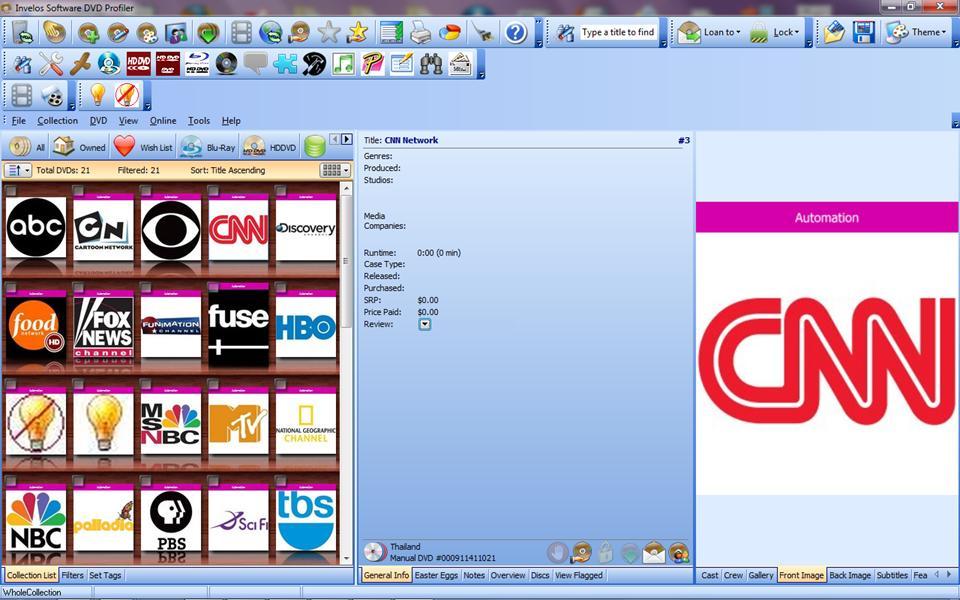This screenshot has width=960, height=600.
Task: Open the pie chart statistics icon
Action: coord(450,32)
